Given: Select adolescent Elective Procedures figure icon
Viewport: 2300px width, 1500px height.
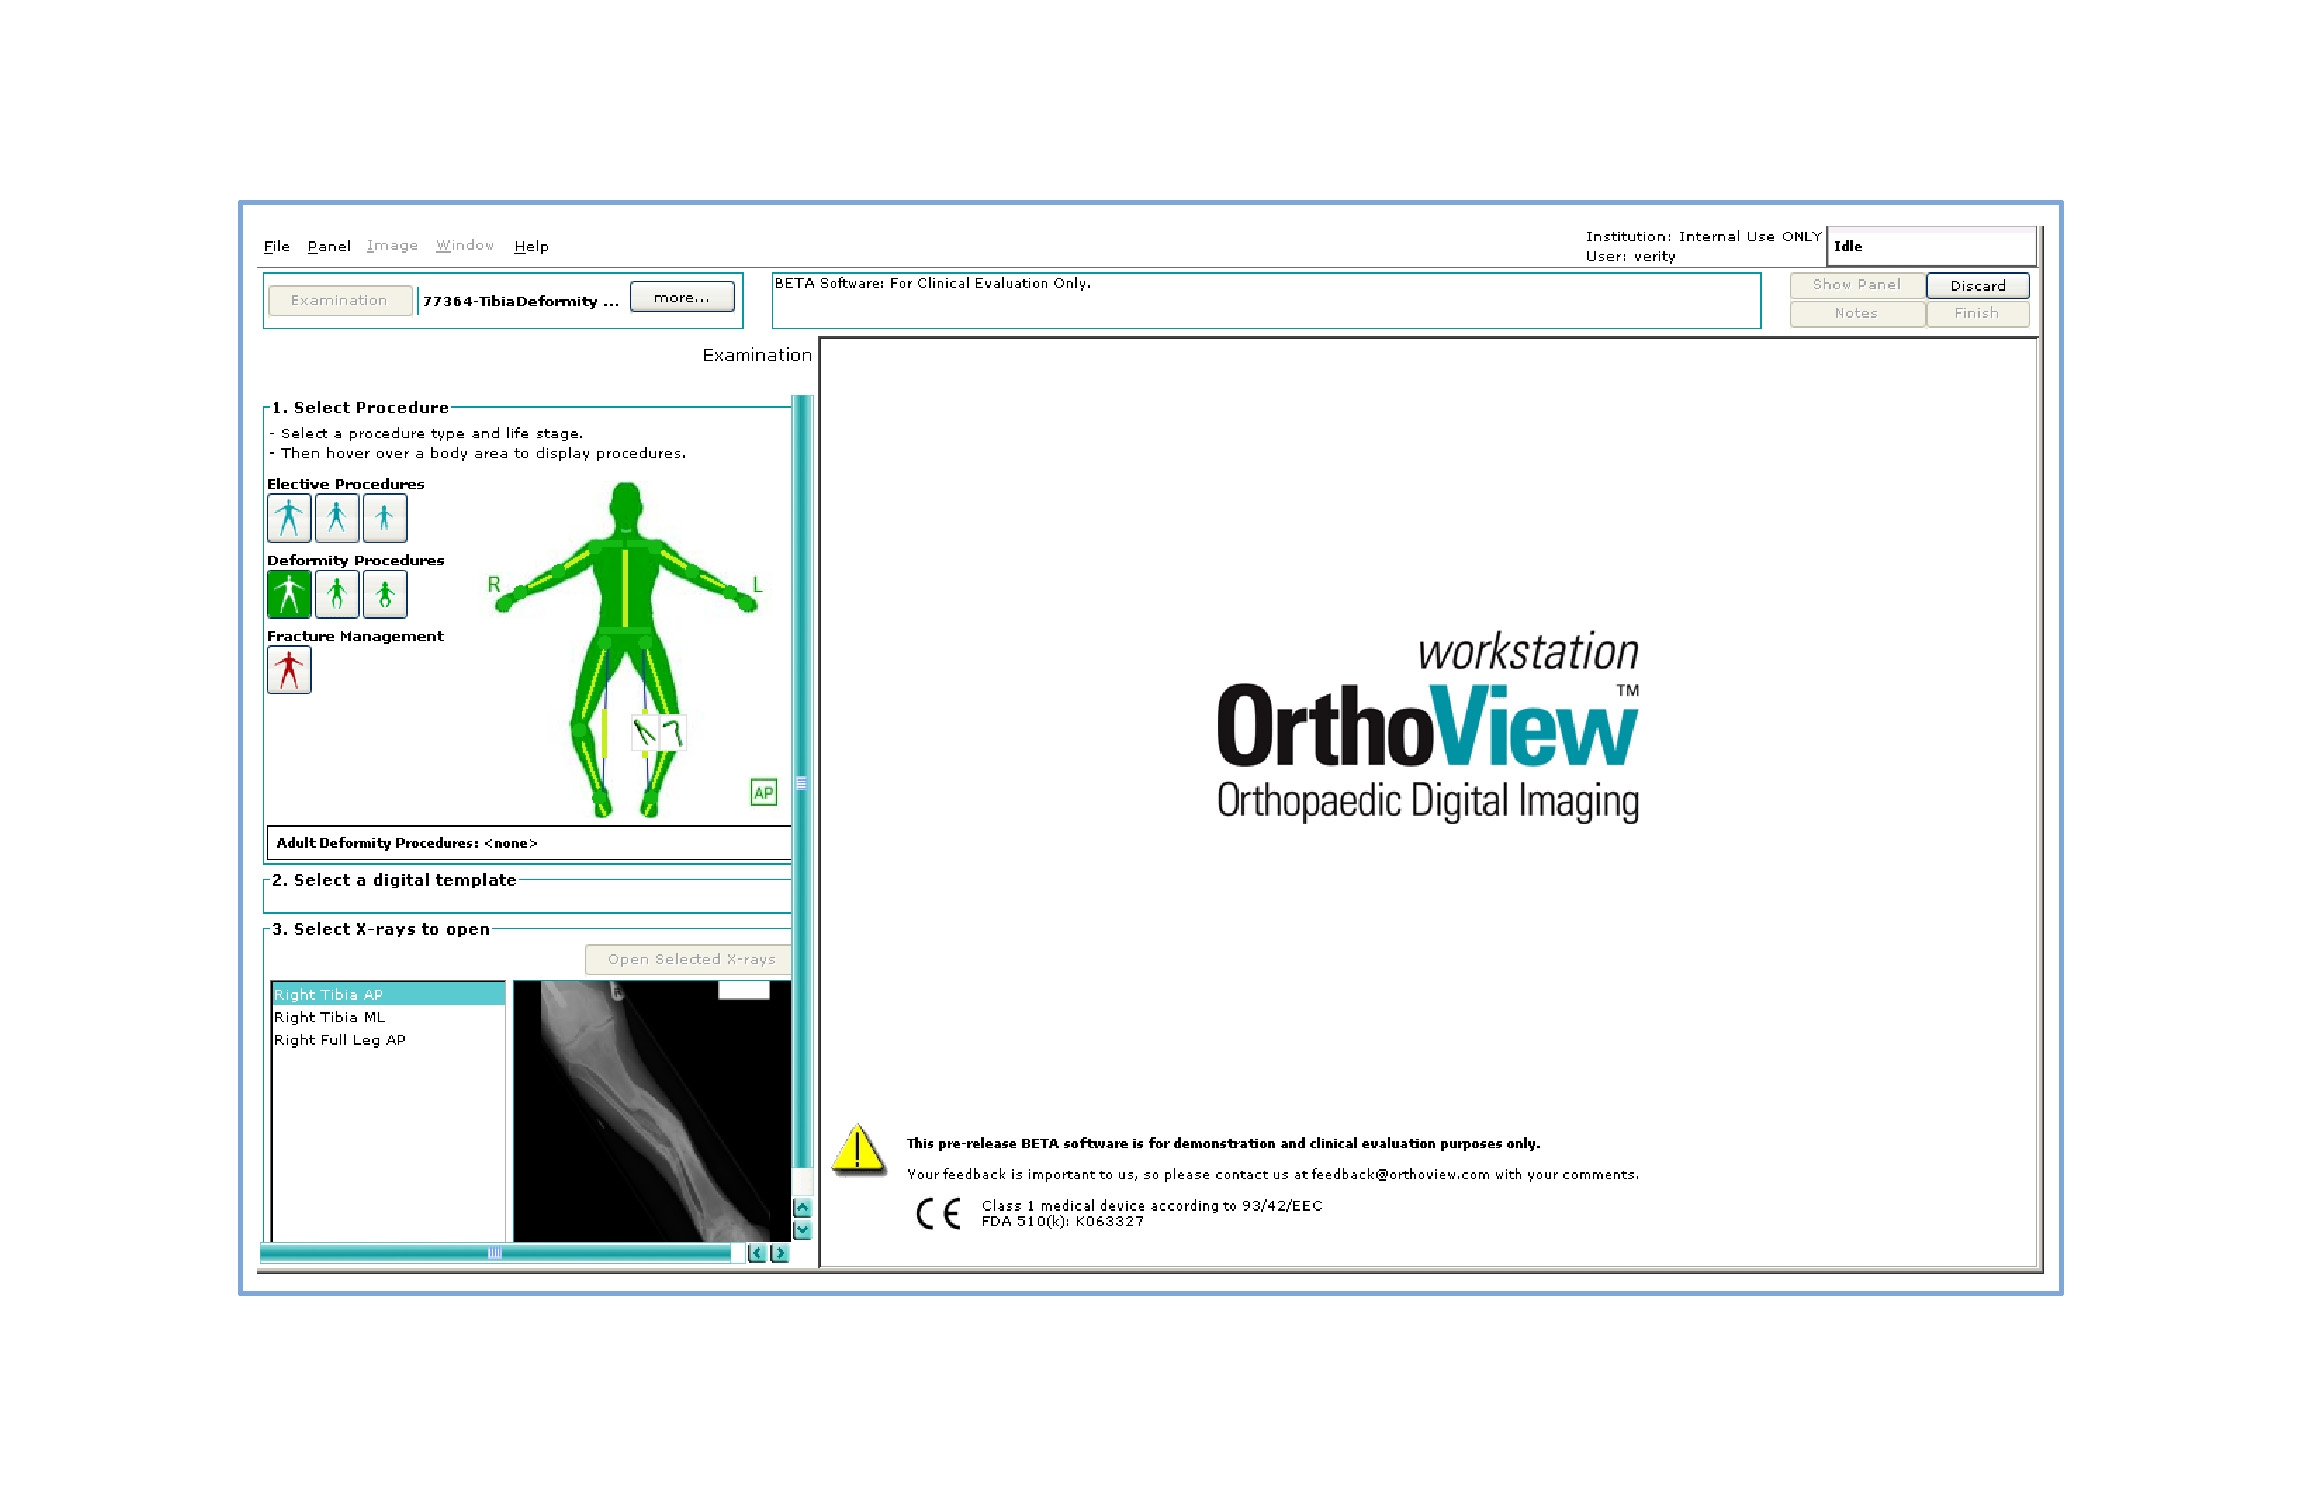Looking at the screenshot, I should coord(337,518).
